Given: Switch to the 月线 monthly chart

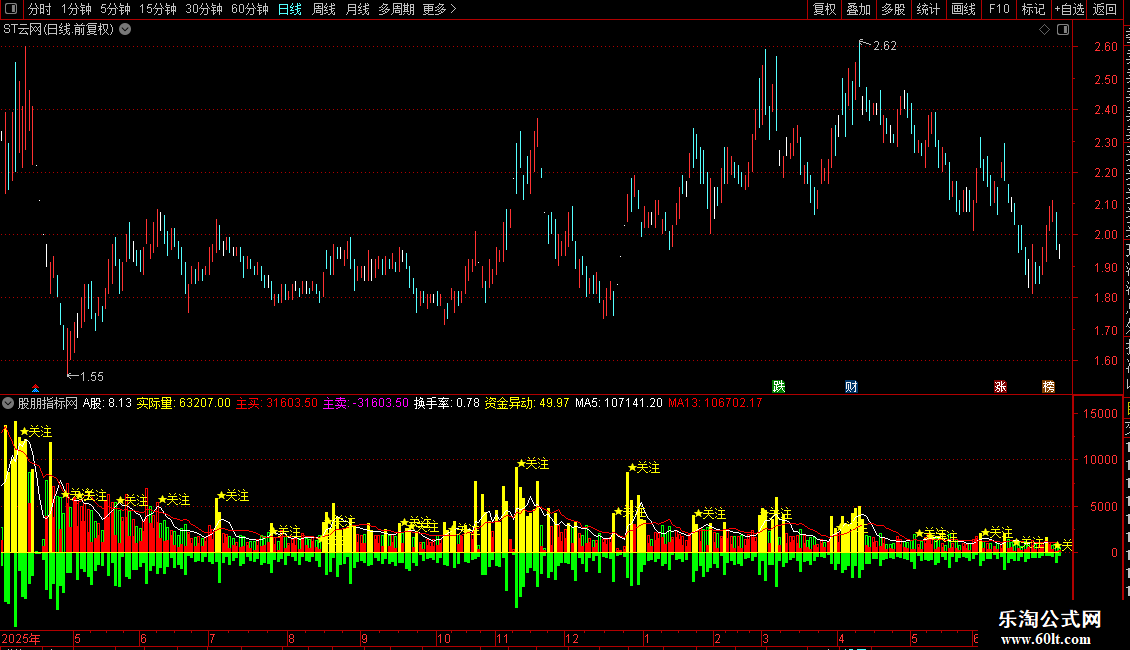Looking at the screenshot, I should (x=357, y=9).
